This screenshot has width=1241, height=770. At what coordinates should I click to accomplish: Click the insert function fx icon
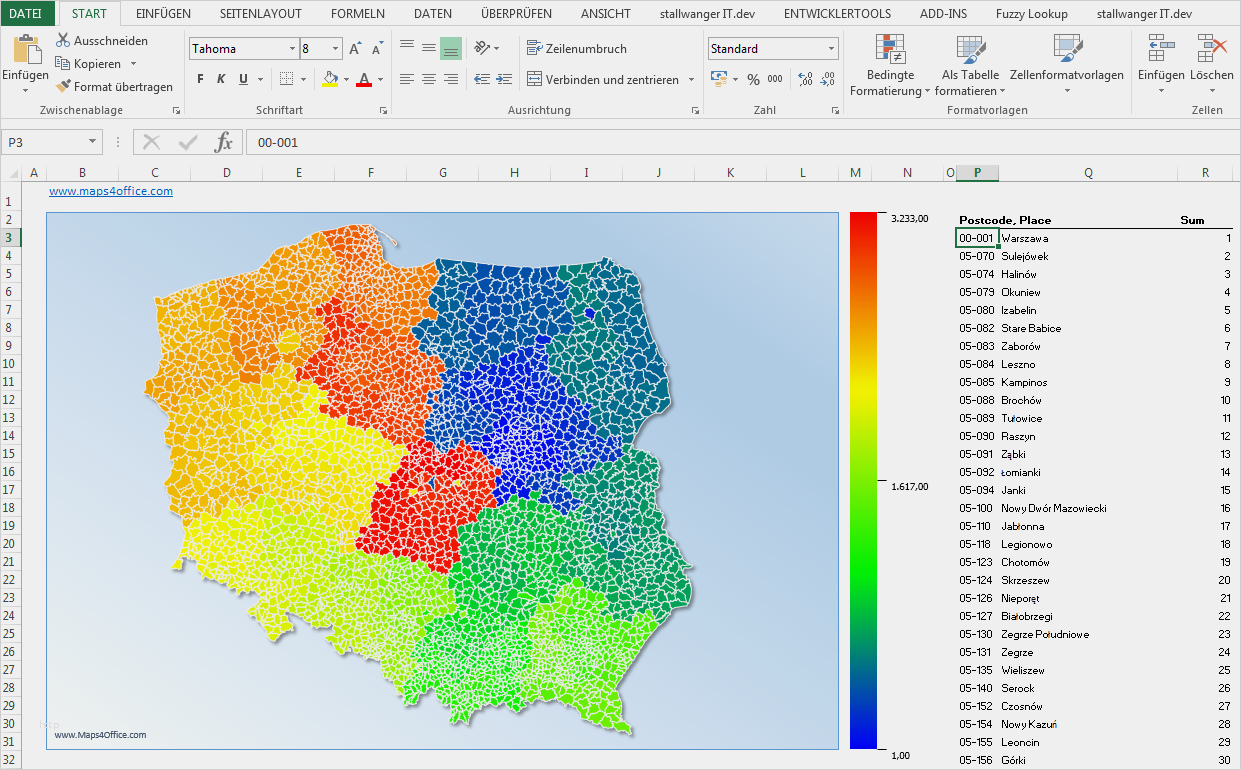pos(224,143)
